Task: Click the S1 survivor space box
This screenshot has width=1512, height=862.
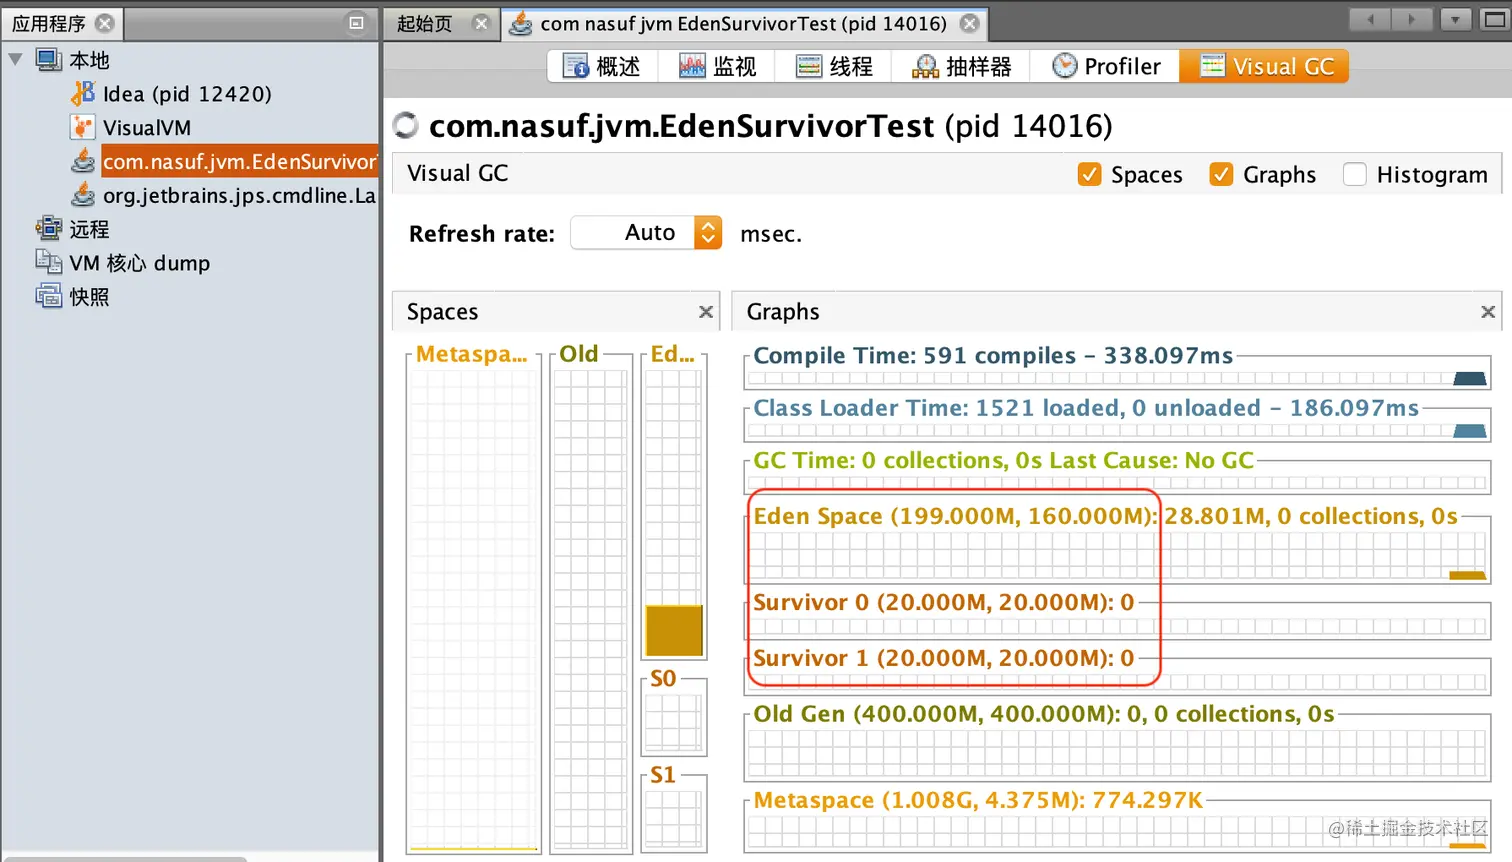Action: coord(674,819)
